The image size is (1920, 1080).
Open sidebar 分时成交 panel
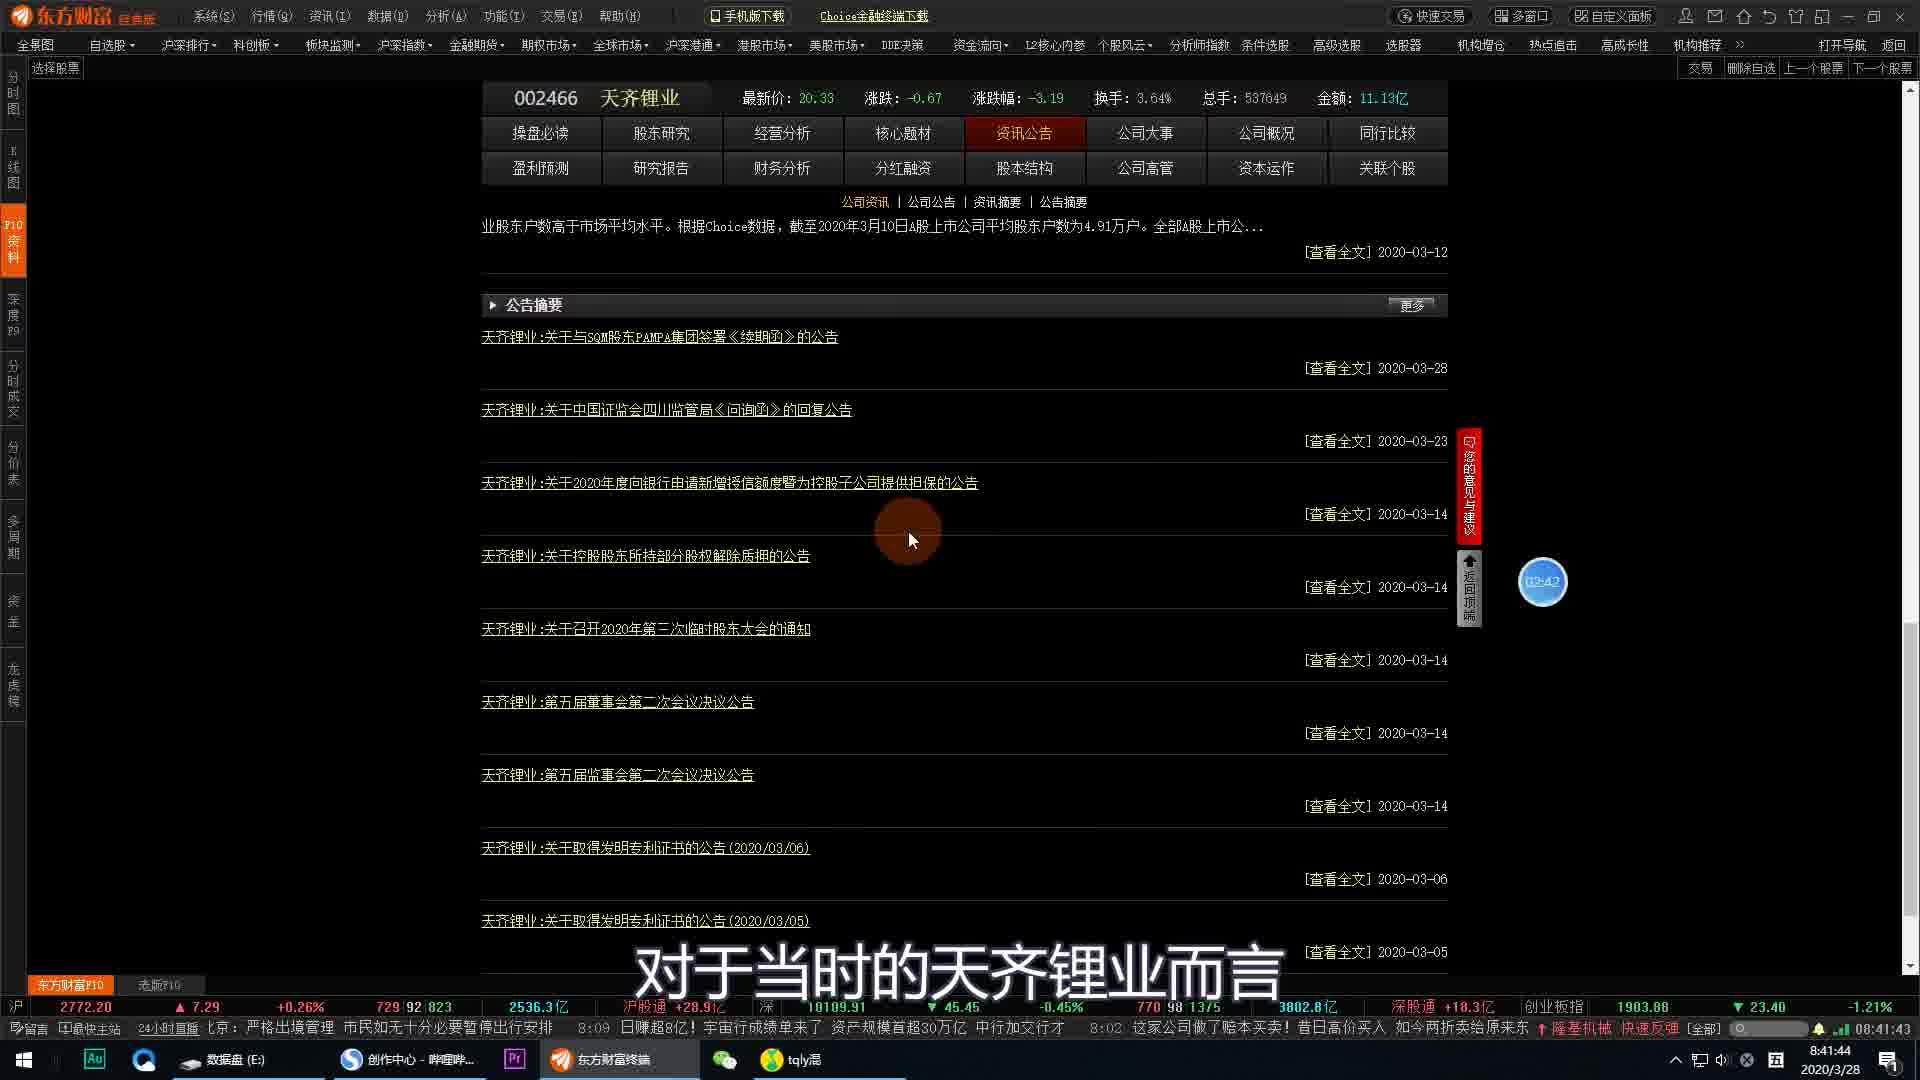pyautogui.click(x=13, y=389)
